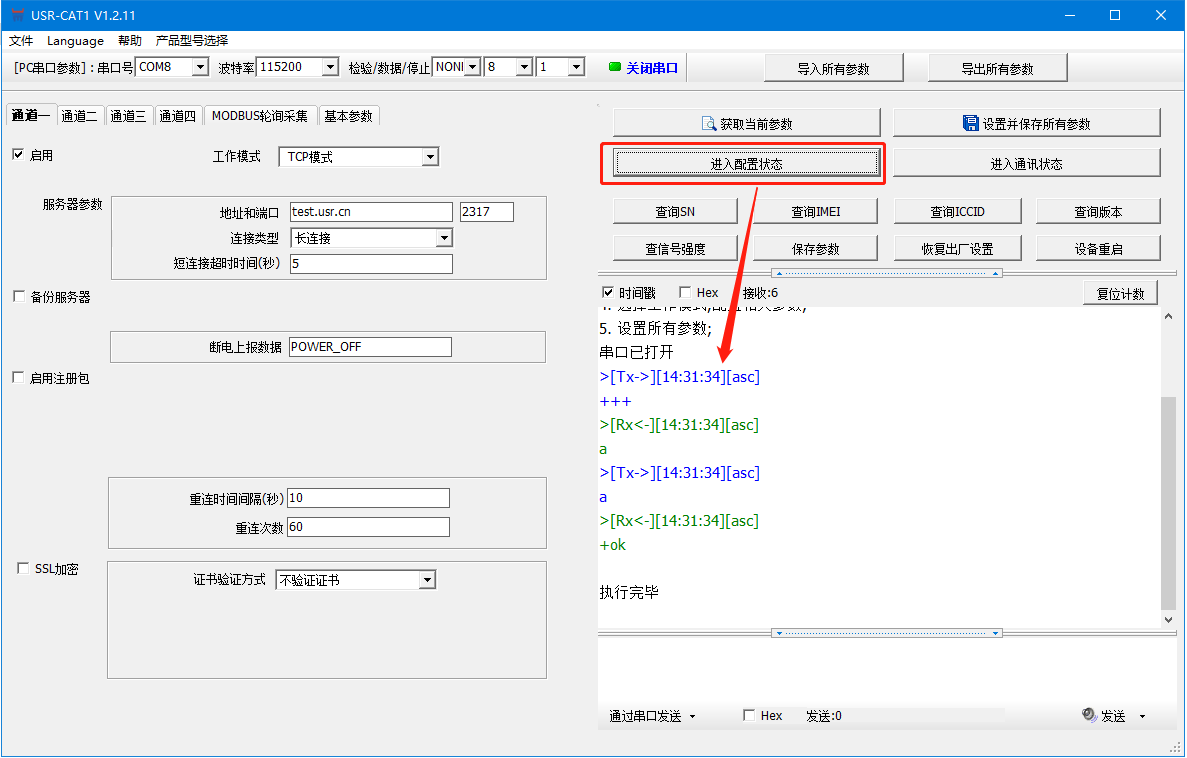The image size is (1187, 758).
Task: Open the 工作模式 TCP模式 dropdown
Action: point(430,157)
